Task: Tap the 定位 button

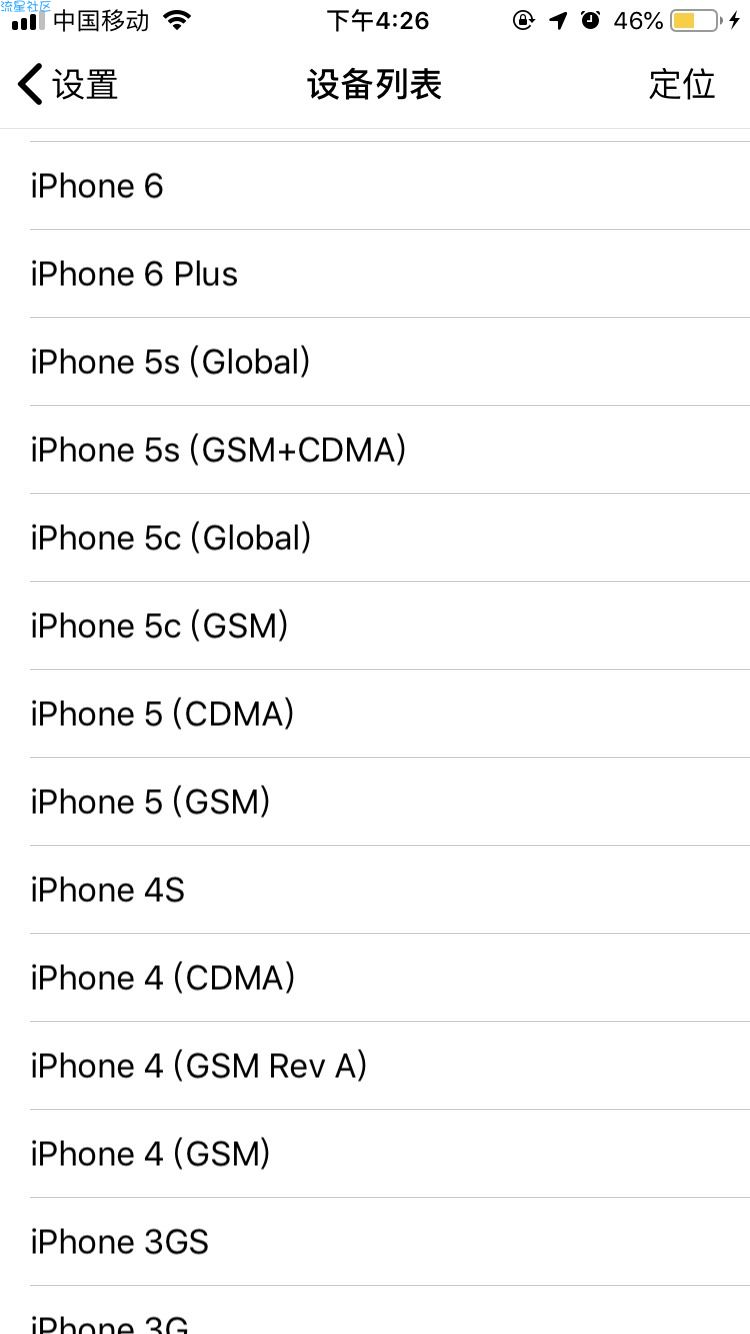Action: click(682, 84)
